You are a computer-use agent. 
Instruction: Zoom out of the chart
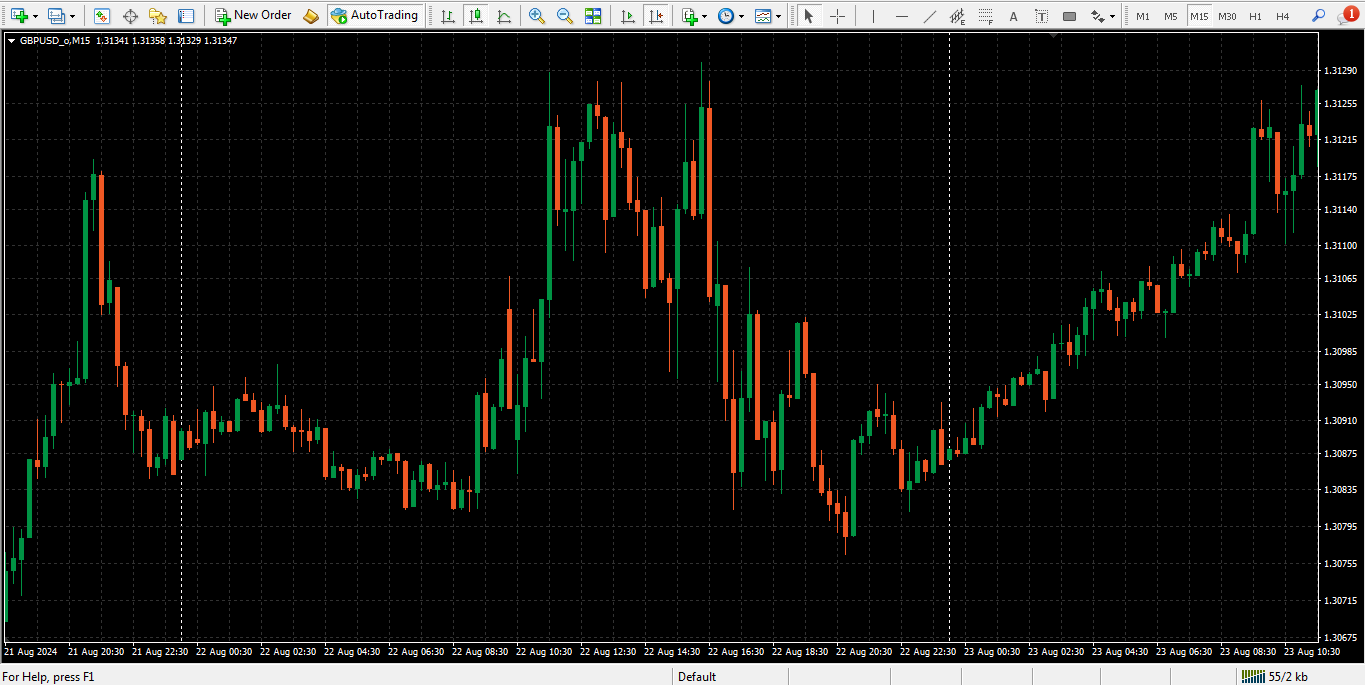pos(565,16)
